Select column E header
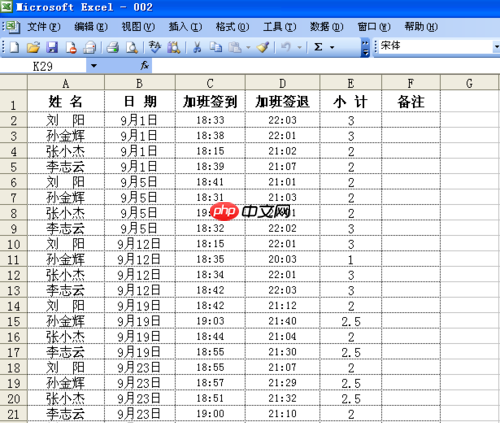 (x=350, y=83)
